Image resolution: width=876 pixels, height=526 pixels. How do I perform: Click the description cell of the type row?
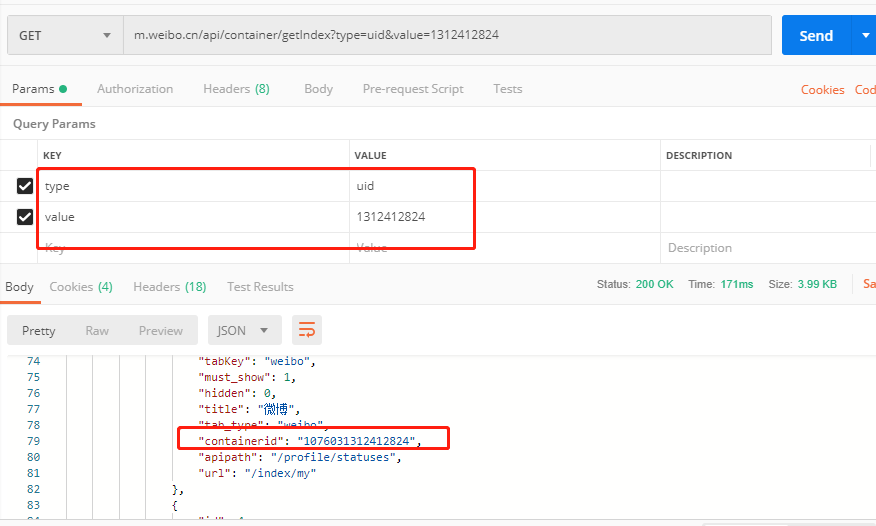click(768, 186)
